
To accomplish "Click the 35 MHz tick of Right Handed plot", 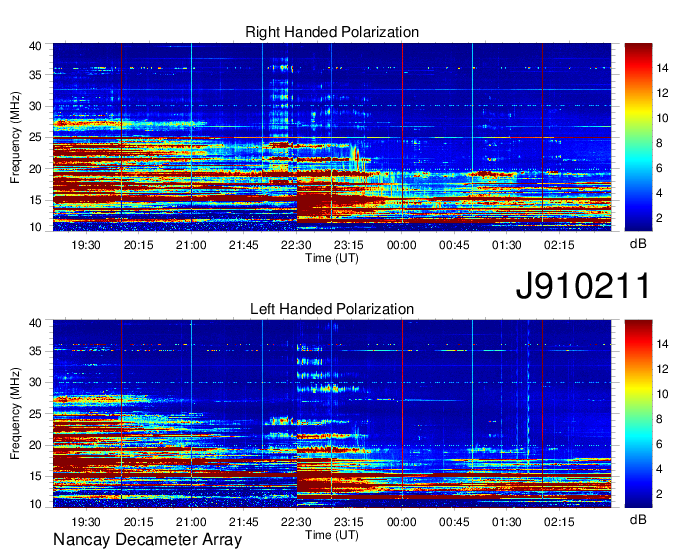I will 35,75.
